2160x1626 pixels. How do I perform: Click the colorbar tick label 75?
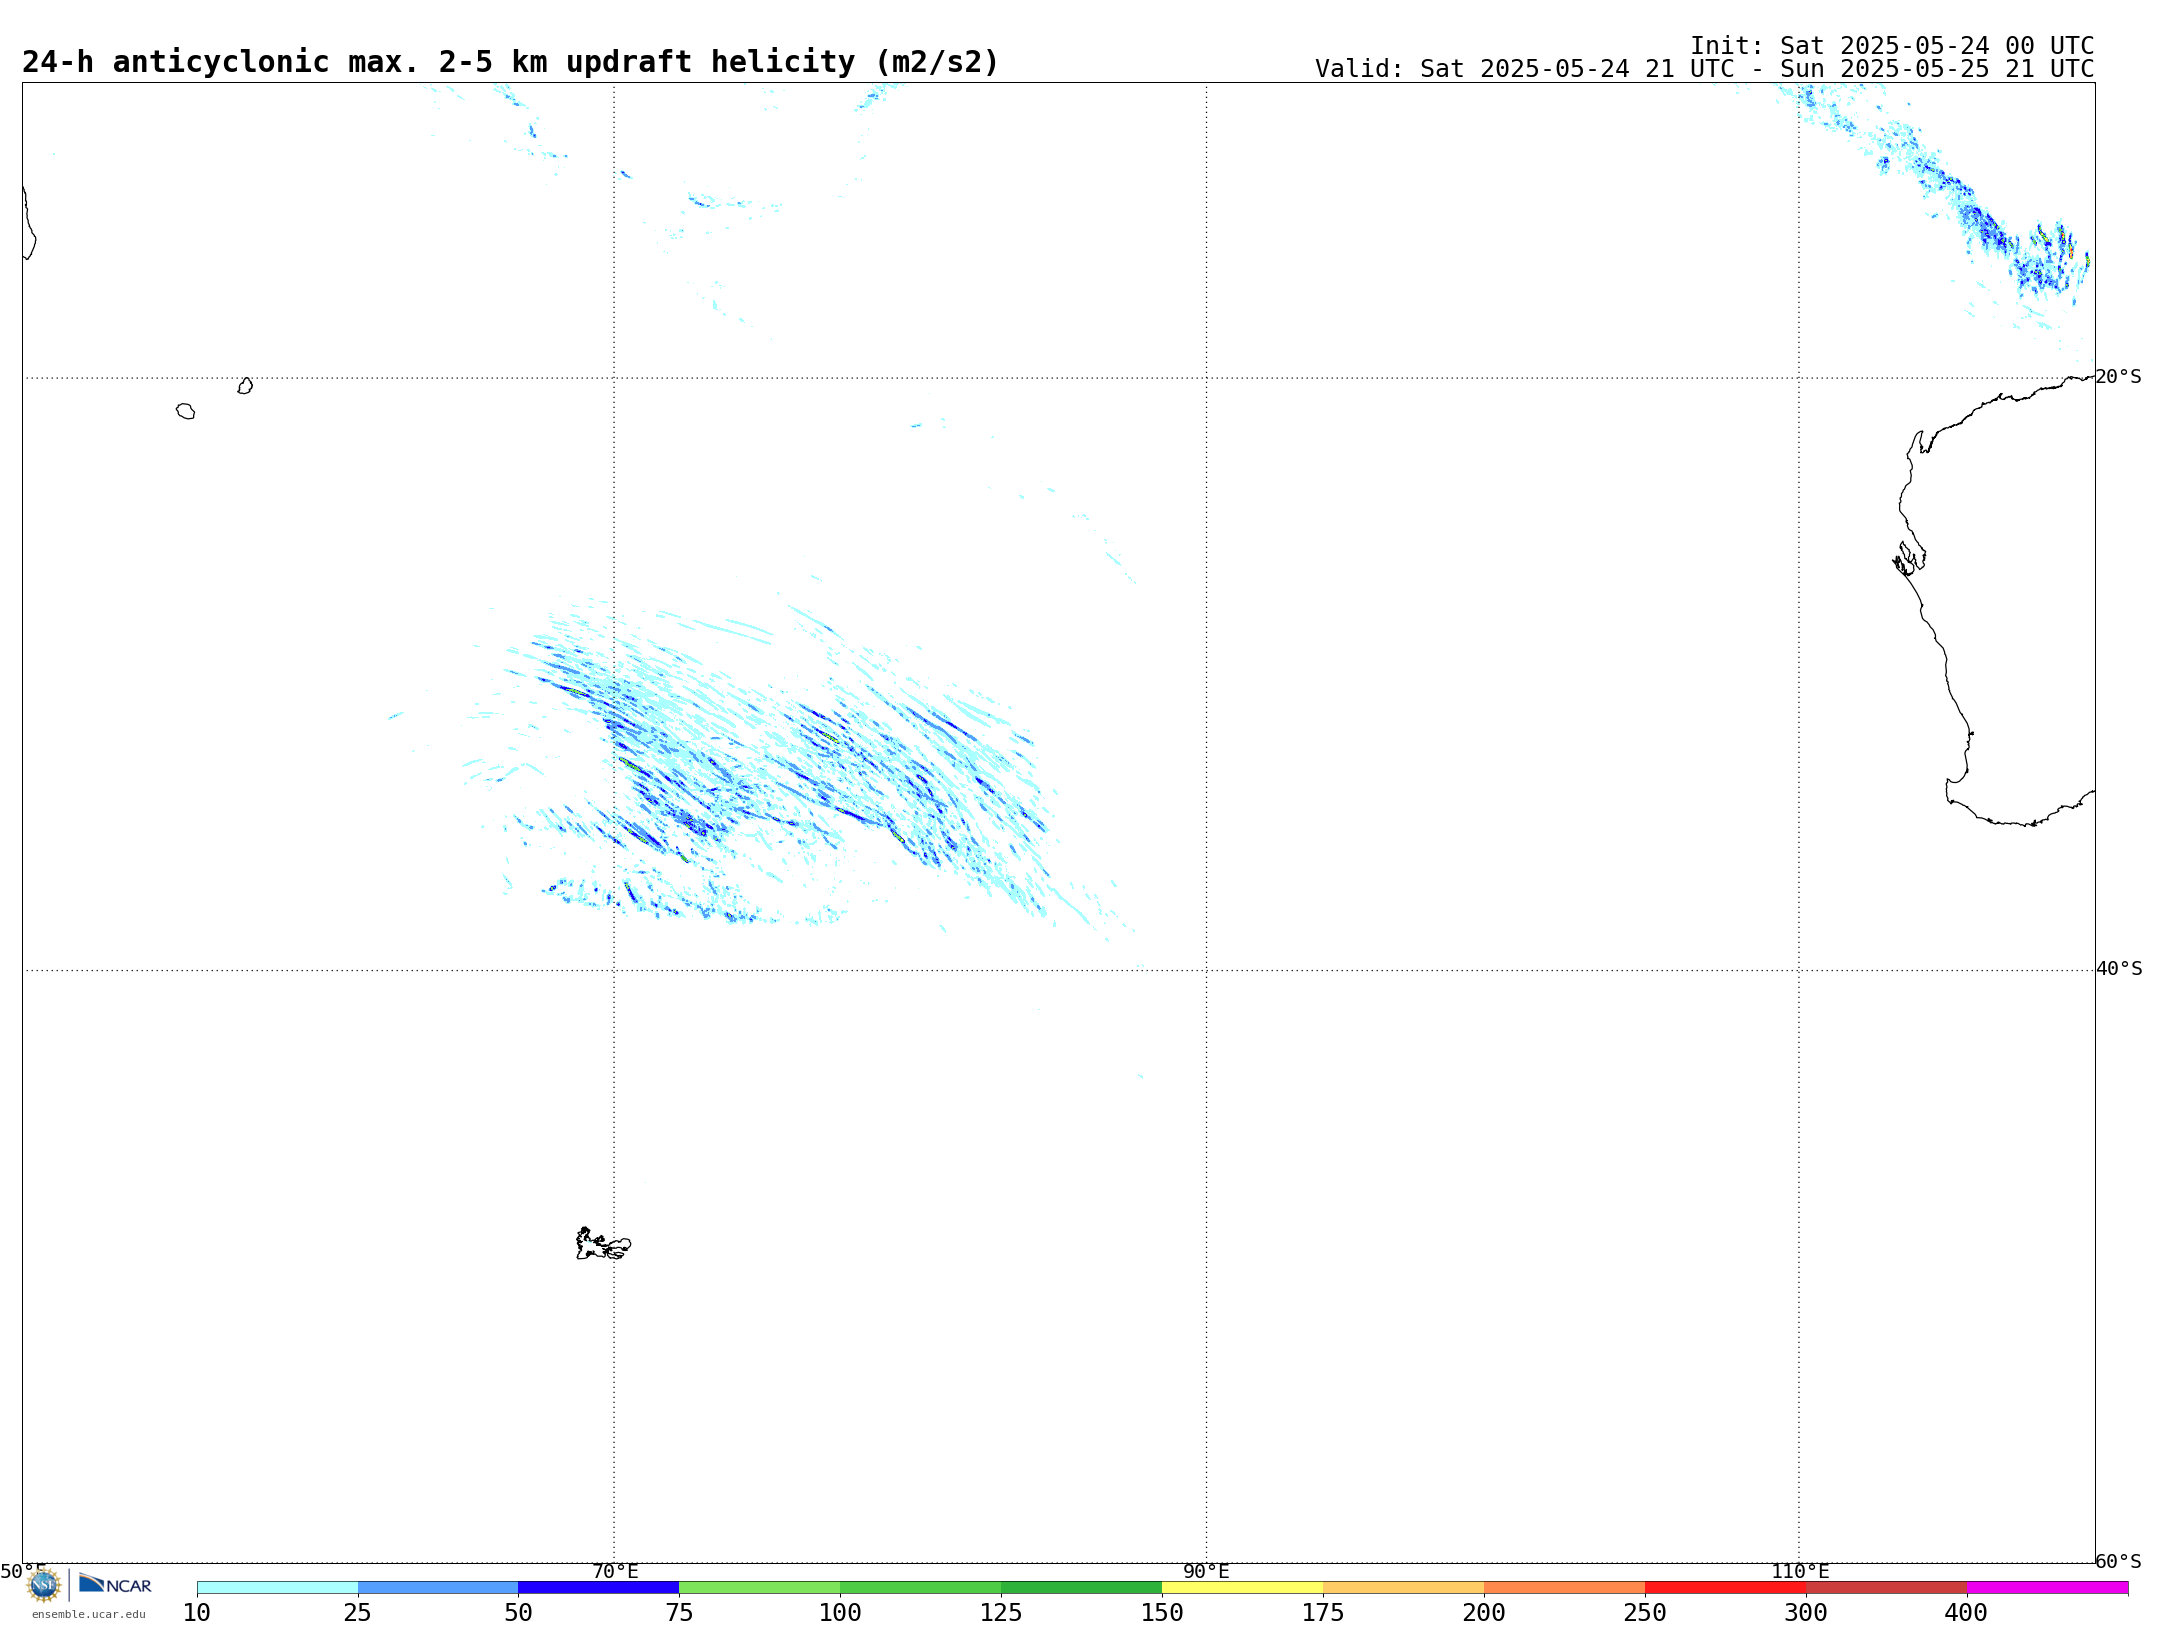pos(680,1613)
